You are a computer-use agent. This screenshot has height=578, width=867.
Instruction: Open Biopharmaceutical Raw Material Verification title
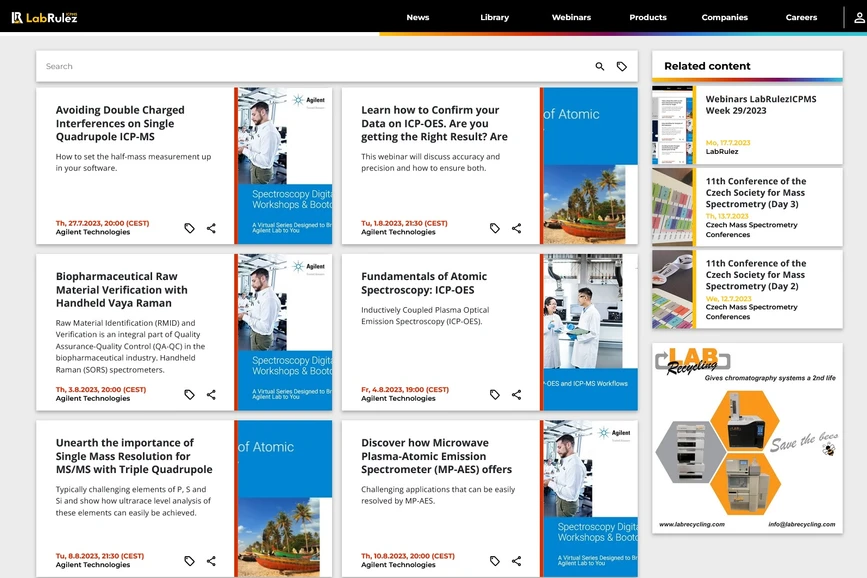coord(122,290)
